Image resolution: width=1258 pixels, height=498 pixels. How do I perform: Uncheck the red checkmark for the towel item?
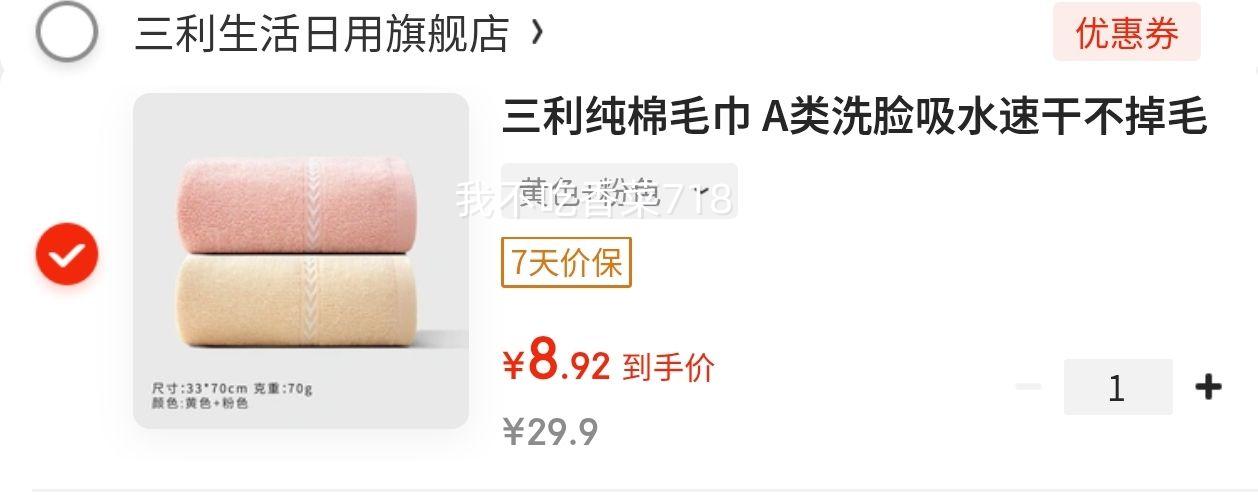click(67, 254)
